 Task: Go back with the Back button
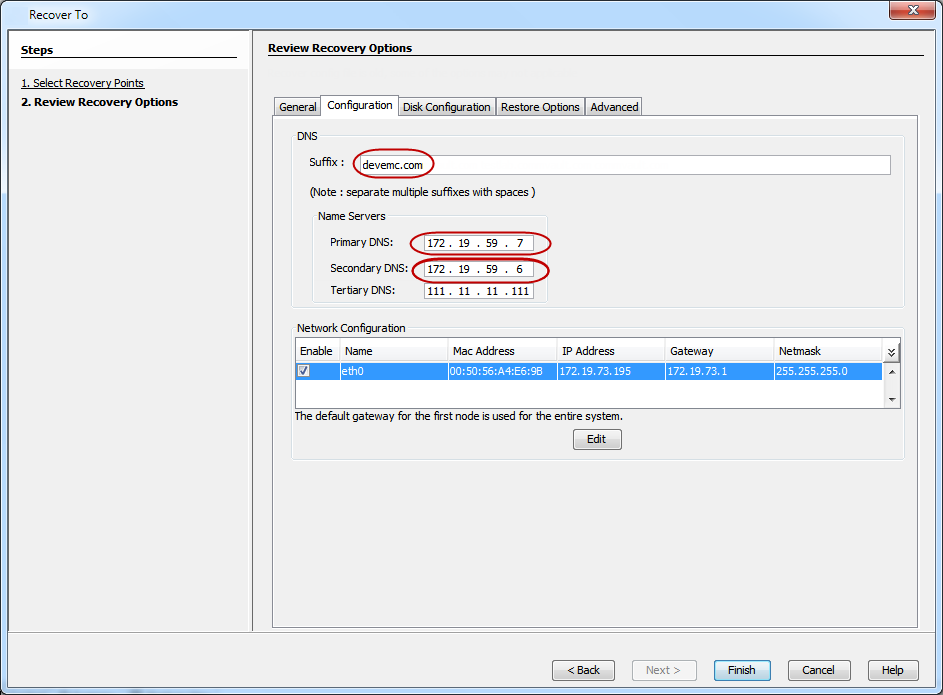(x=583, y=670)
